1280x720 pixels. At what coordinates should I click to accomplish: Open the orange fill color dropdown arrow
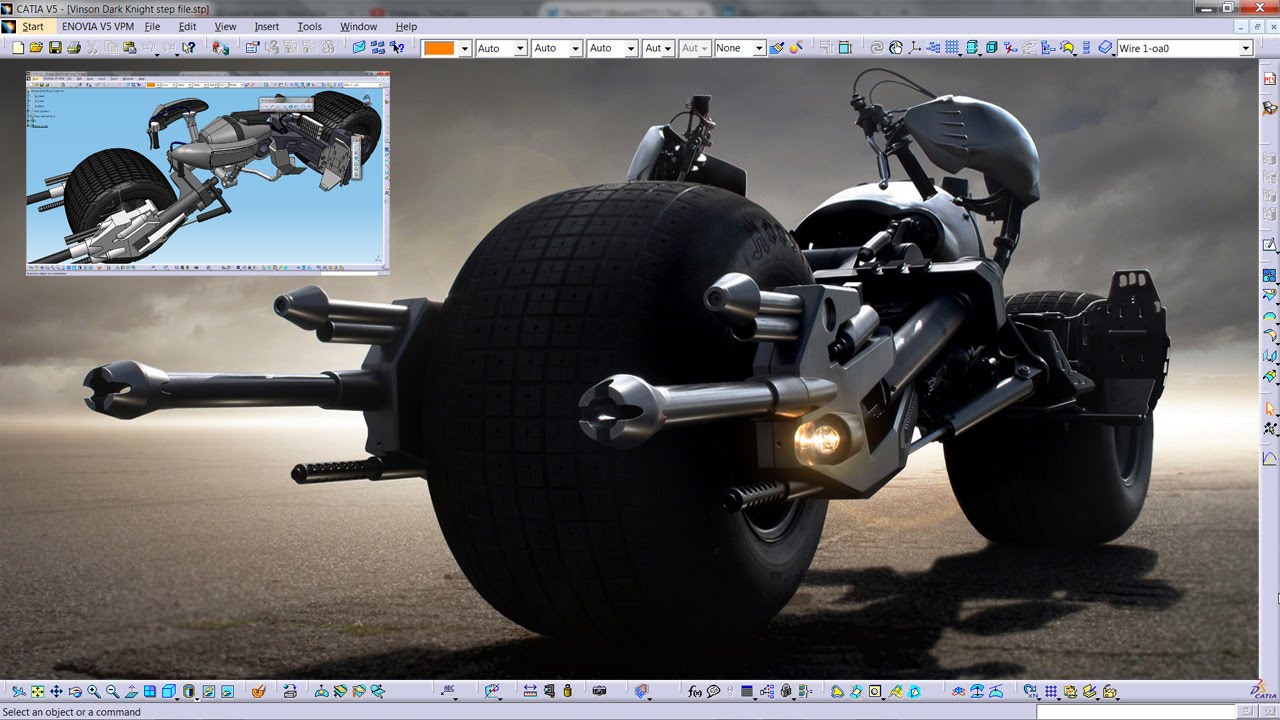click(464, 48)
